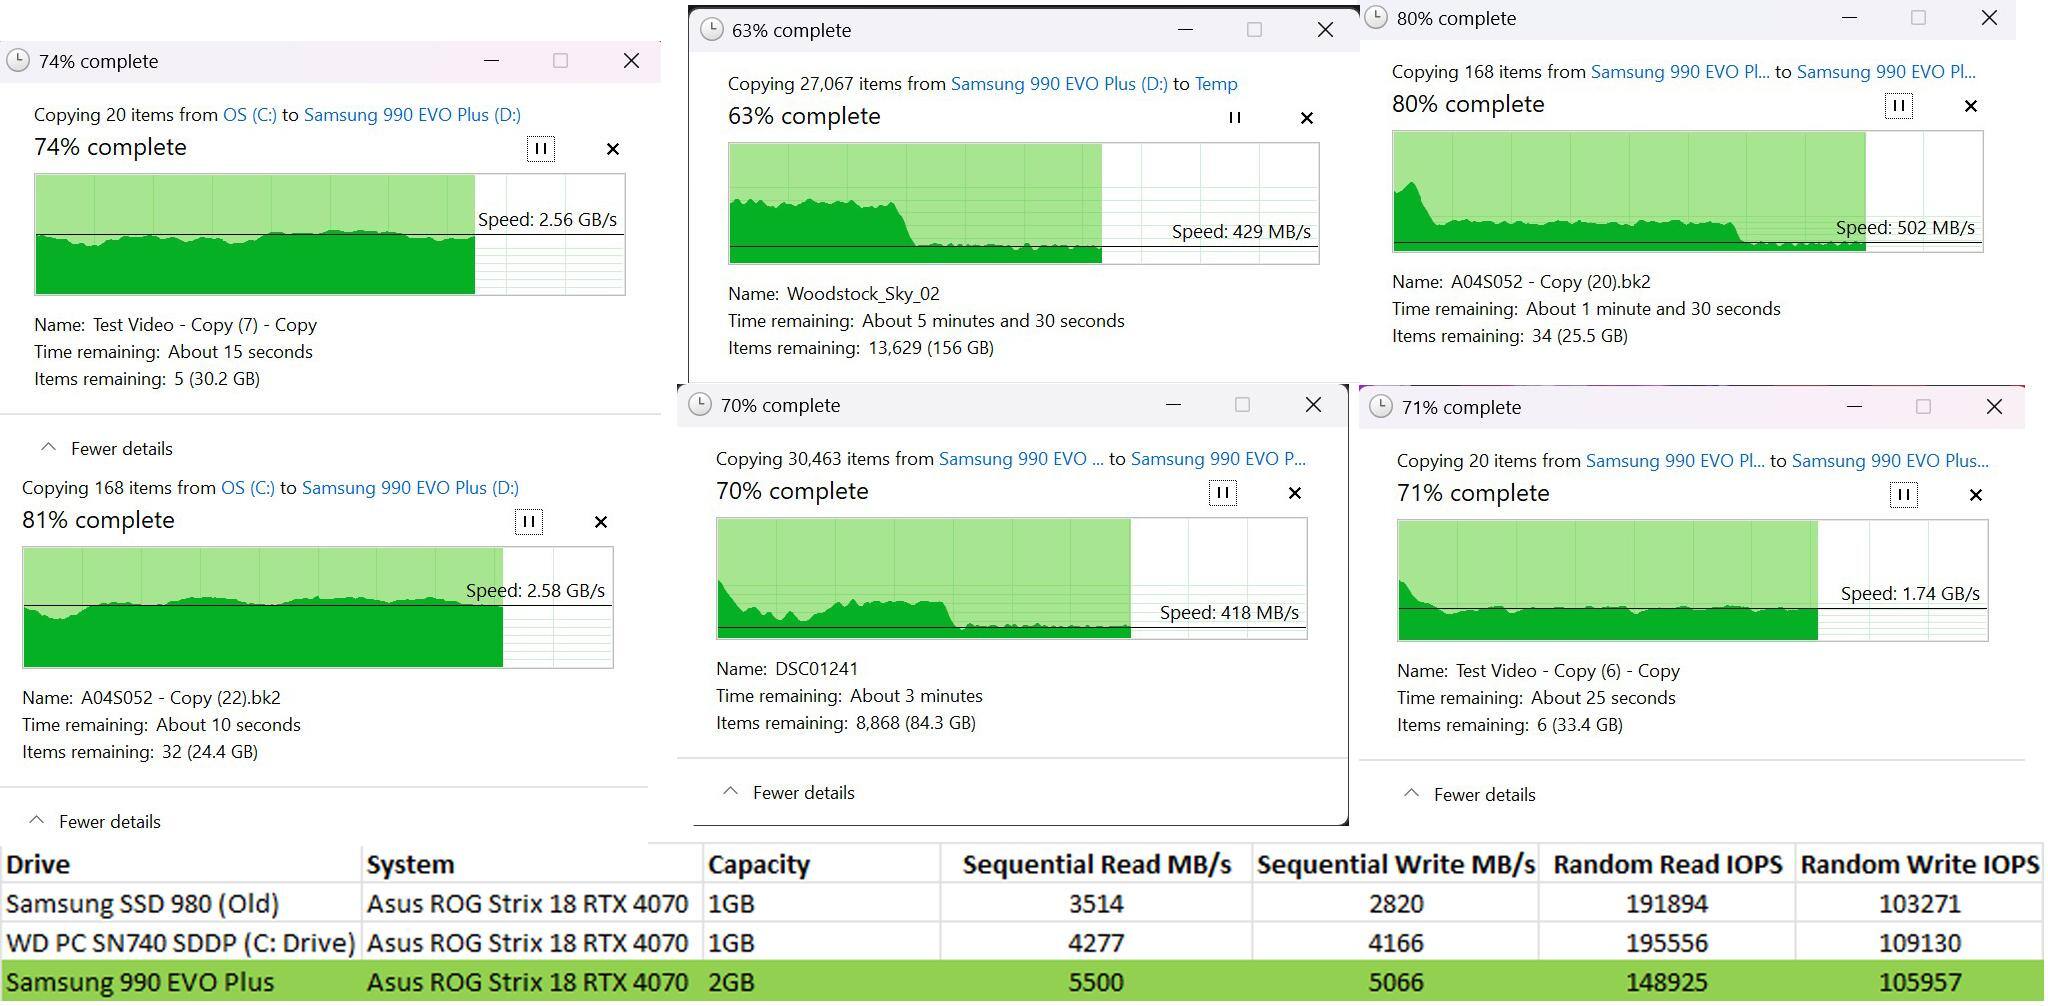Cancel the 63% complete copy to Temp

coord(1306,118)
